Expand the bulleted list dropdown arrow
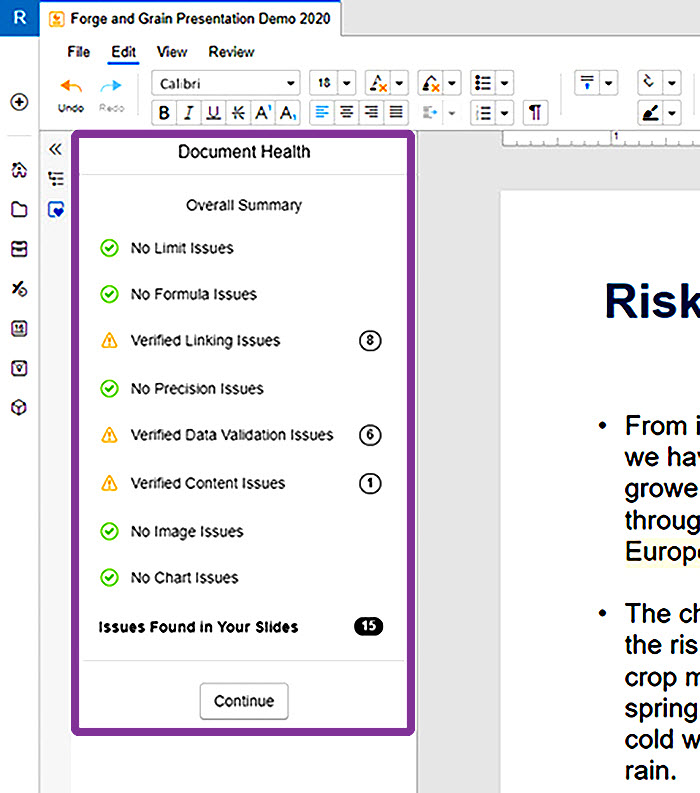Screen dimensions: 700x793 pyautogui.click(x=505, y=83)
